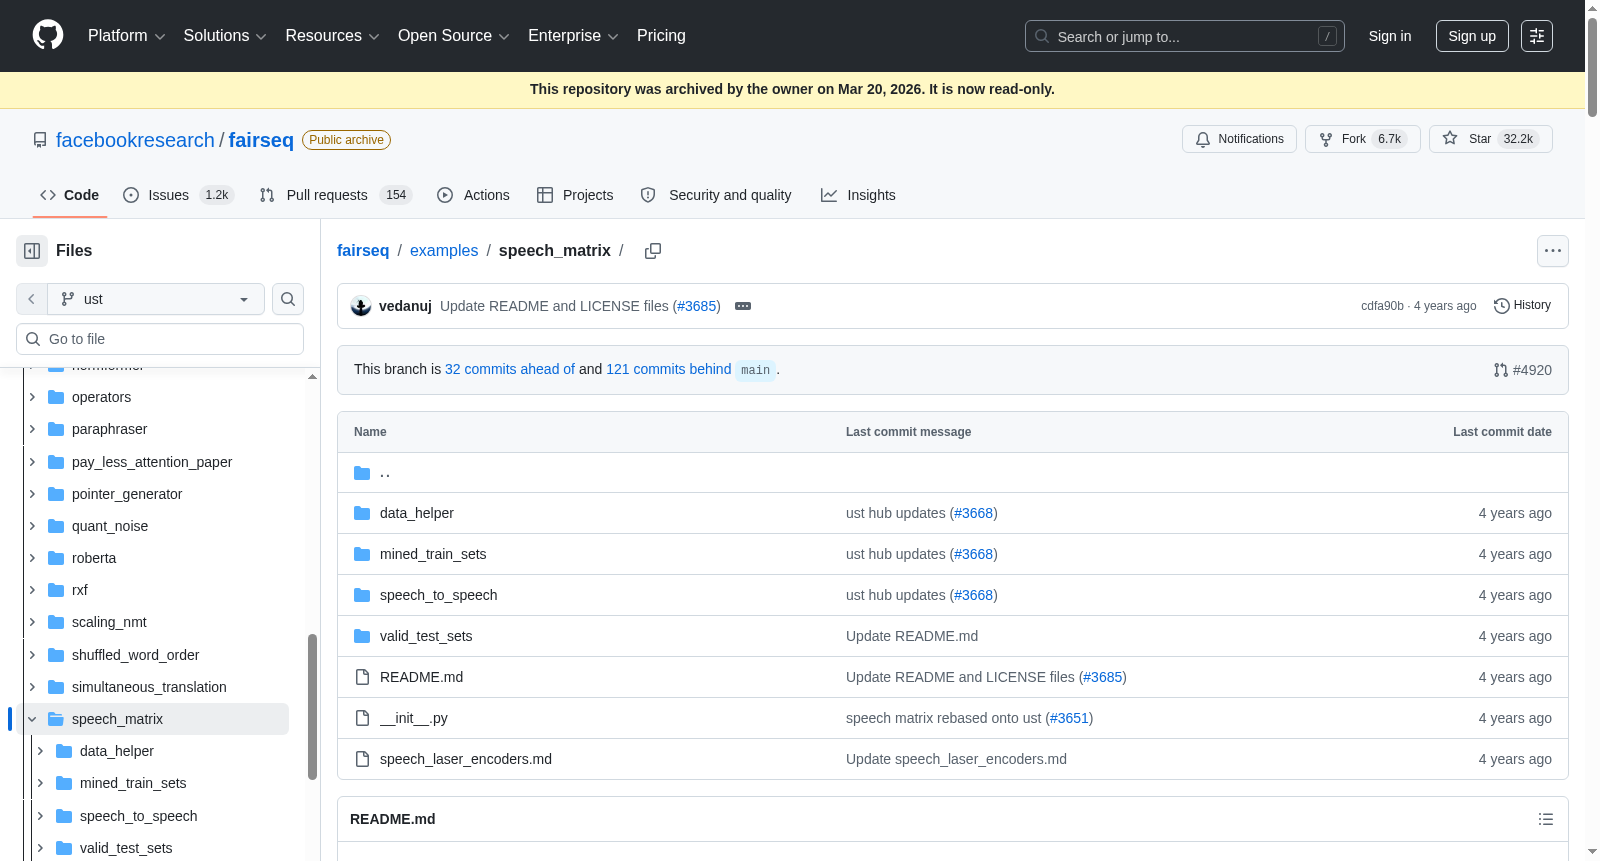Focus the Go to file input
The height and width of the screenshot is (861, 1600).
coord(160,339)
